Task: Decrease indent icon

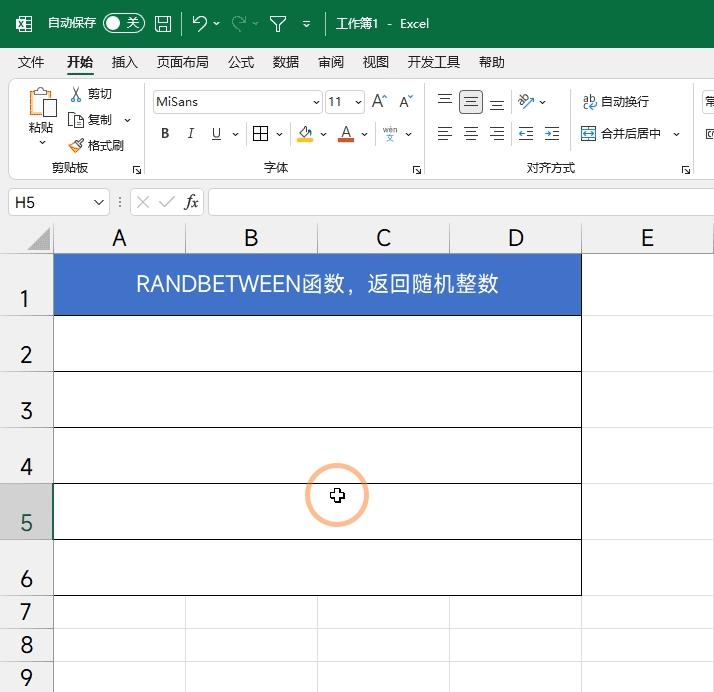Action: (525, 133)
